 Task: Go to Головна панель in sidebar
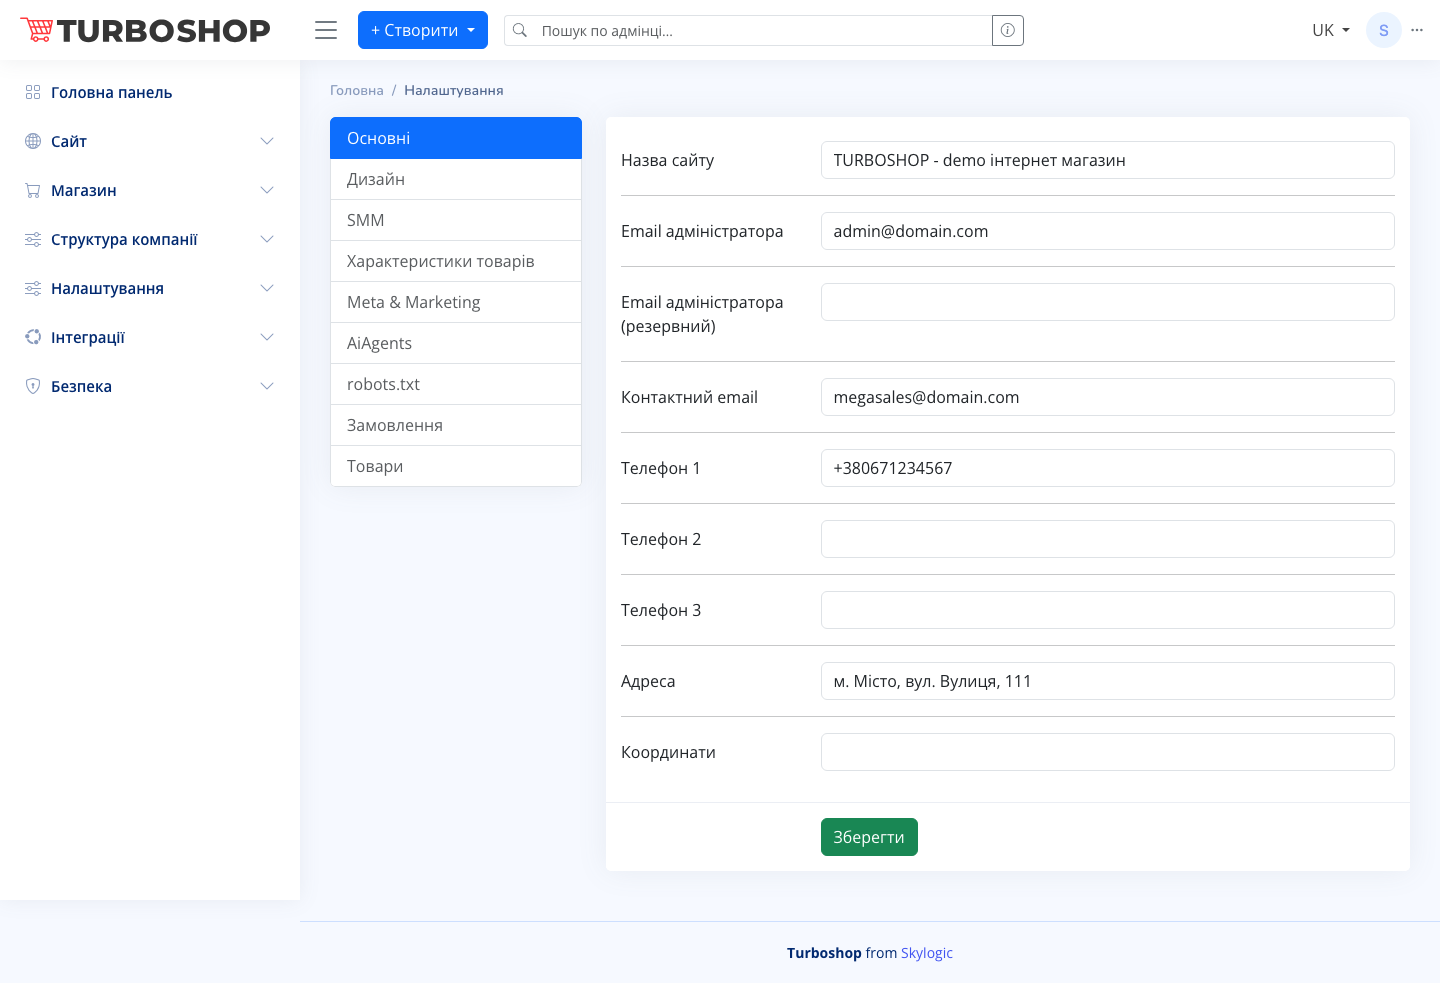point(150,92)
